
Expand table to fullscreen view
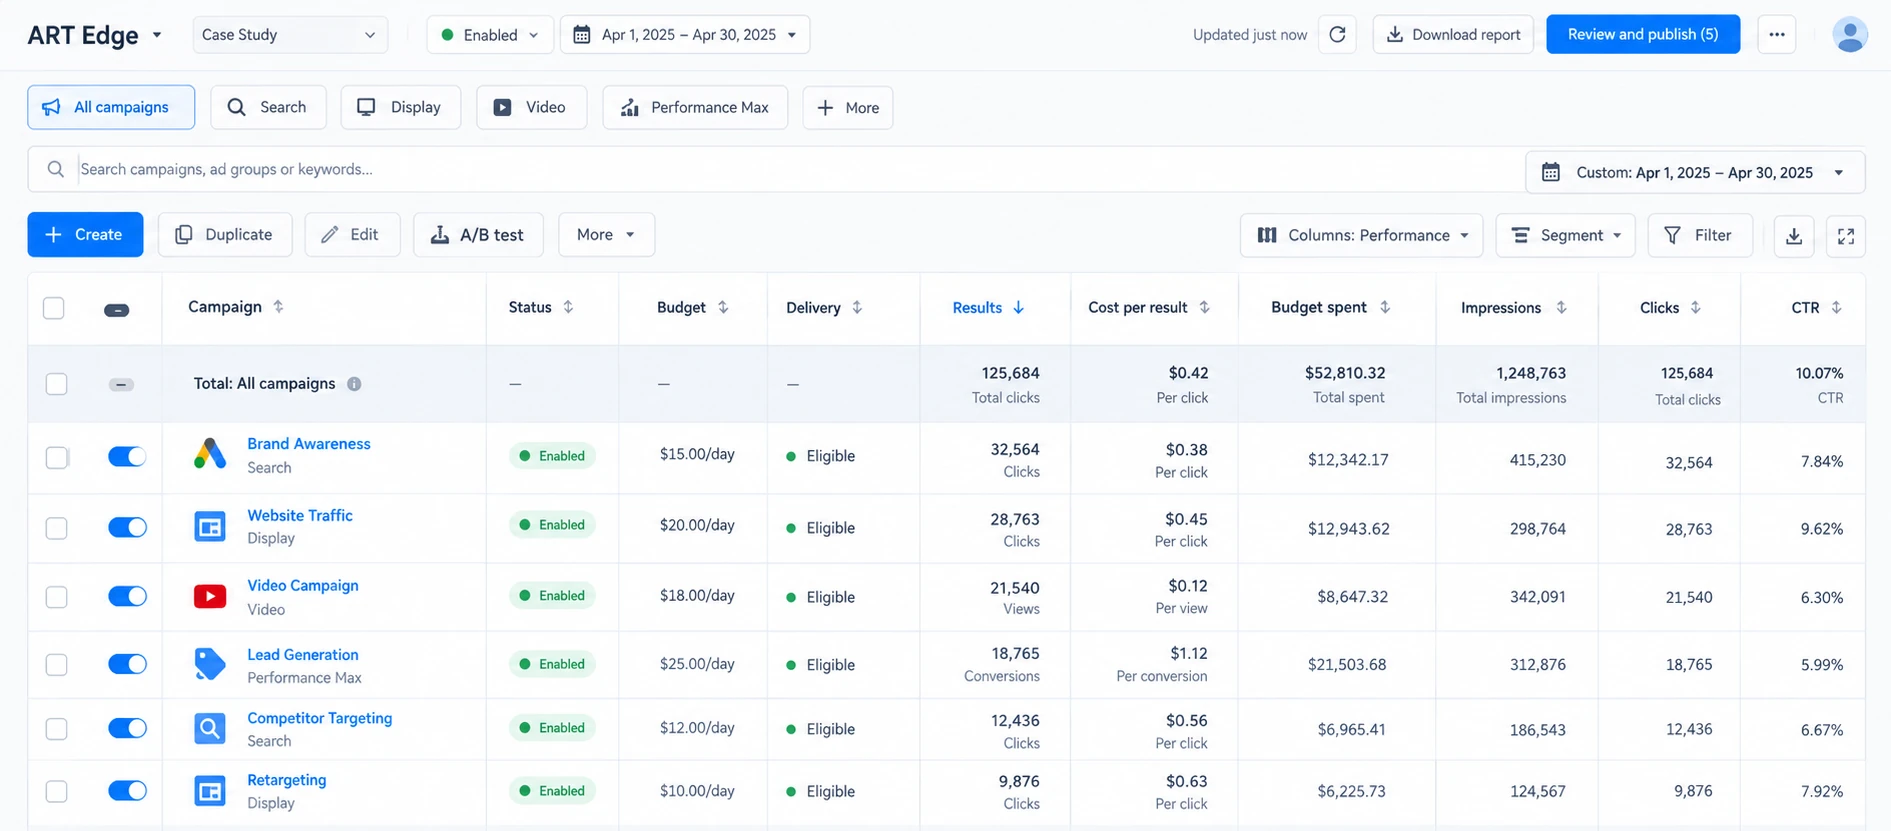[x=1846, y=236]
